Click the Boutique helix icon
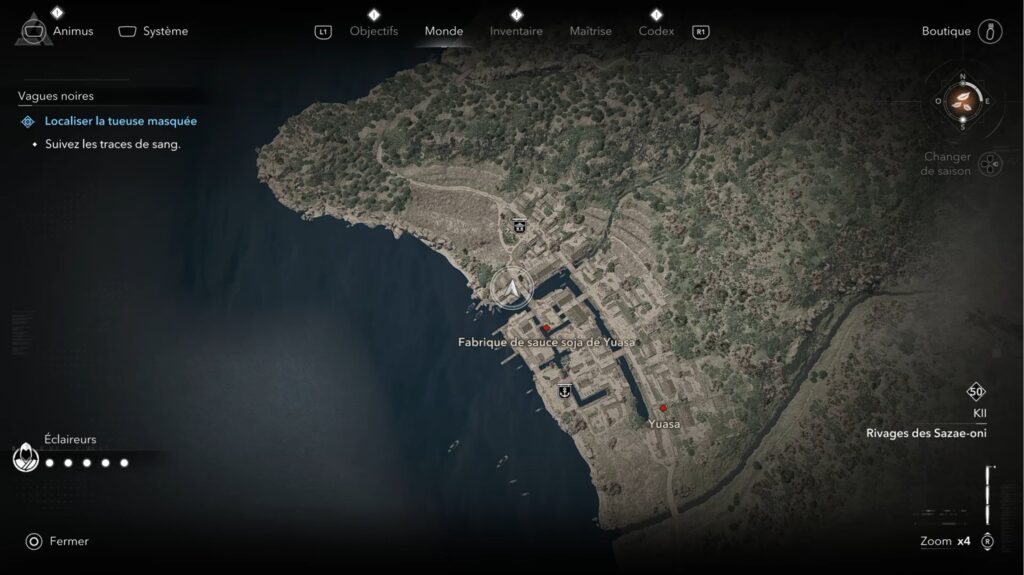The height and width of the screenshot is (575, 1024). [990, 31]
